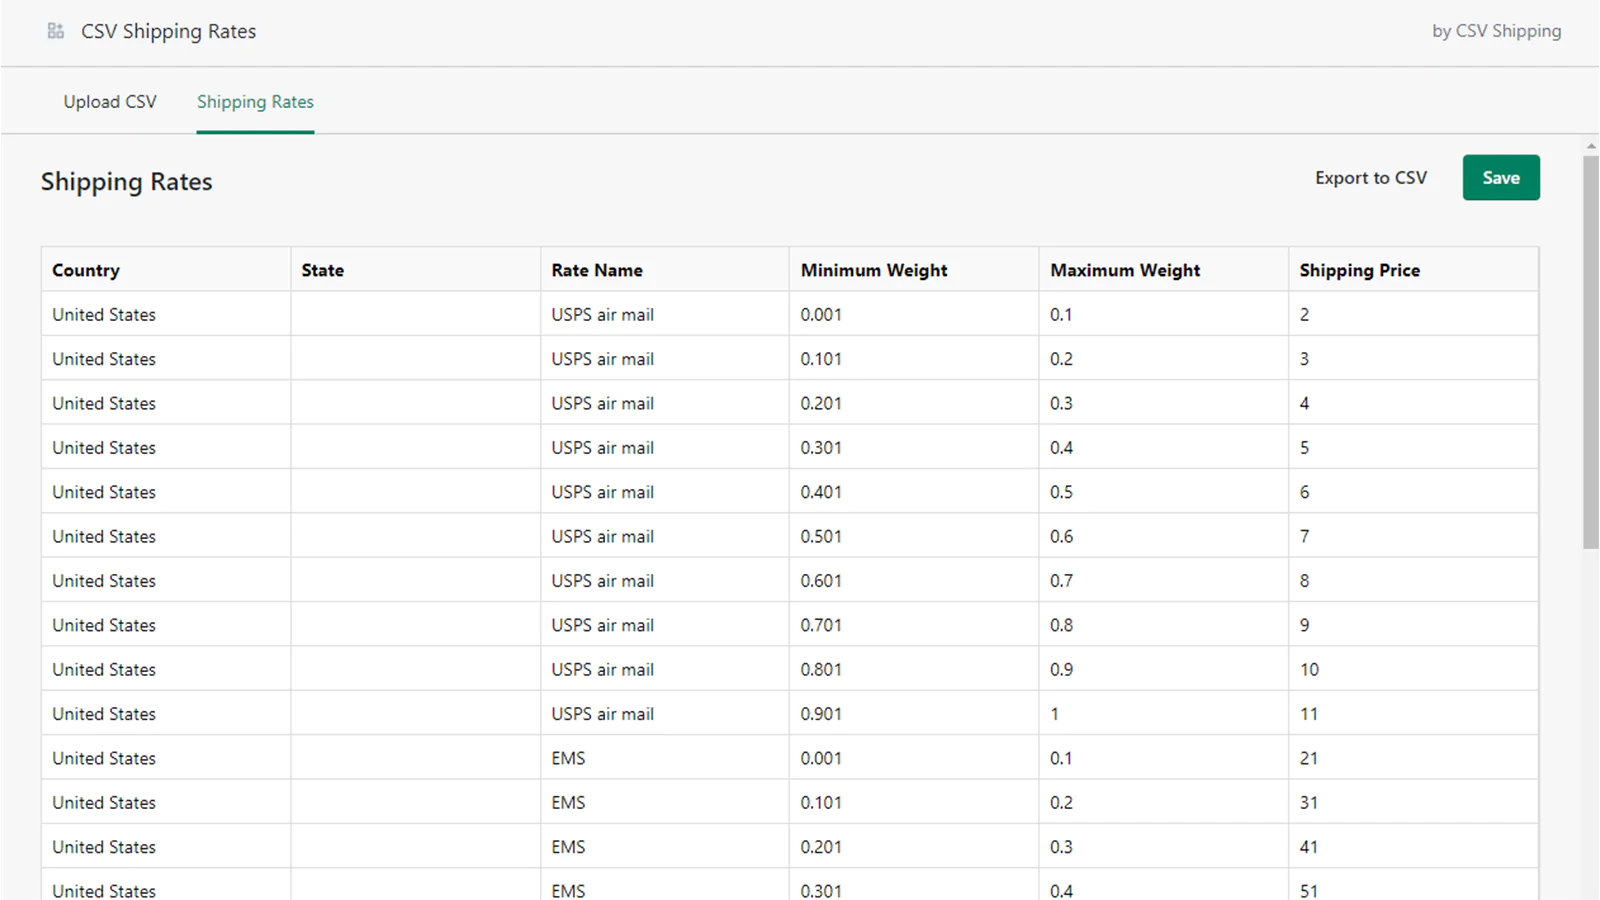The height and width of the screenshot is (900, 1600).
Task: Click the Export to CSV button
Action: pos(1370,178)
